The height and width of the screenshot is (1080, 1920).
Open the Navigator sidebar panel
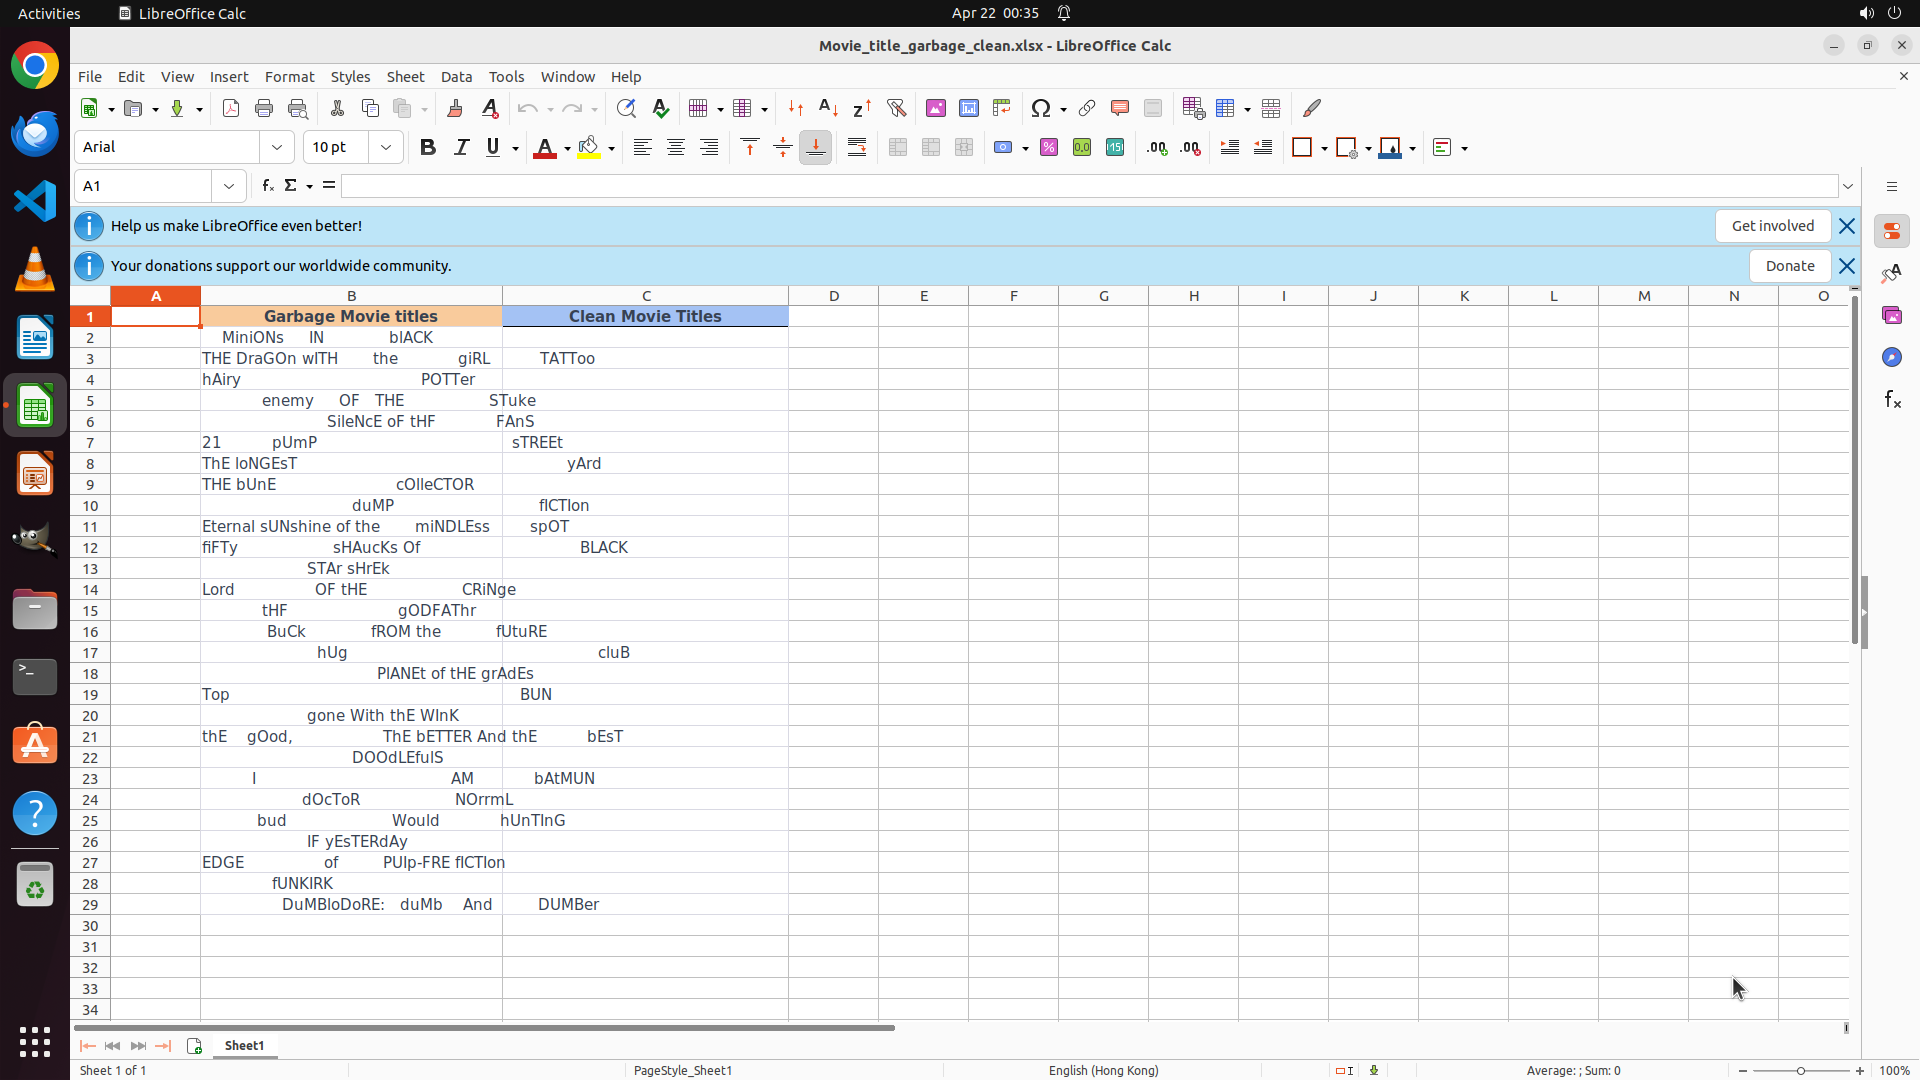coord(1891,357)
